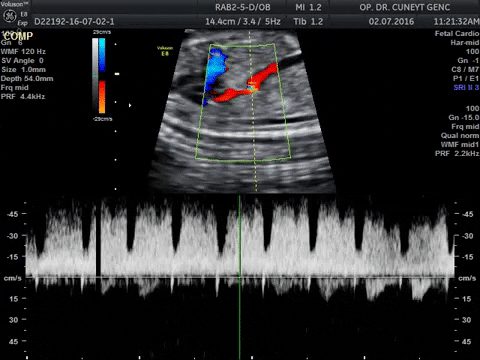Image resolution: width=480 pixels, height=360 pixels.
Task: Click the COMP label
Action: (x=18, y=36)
